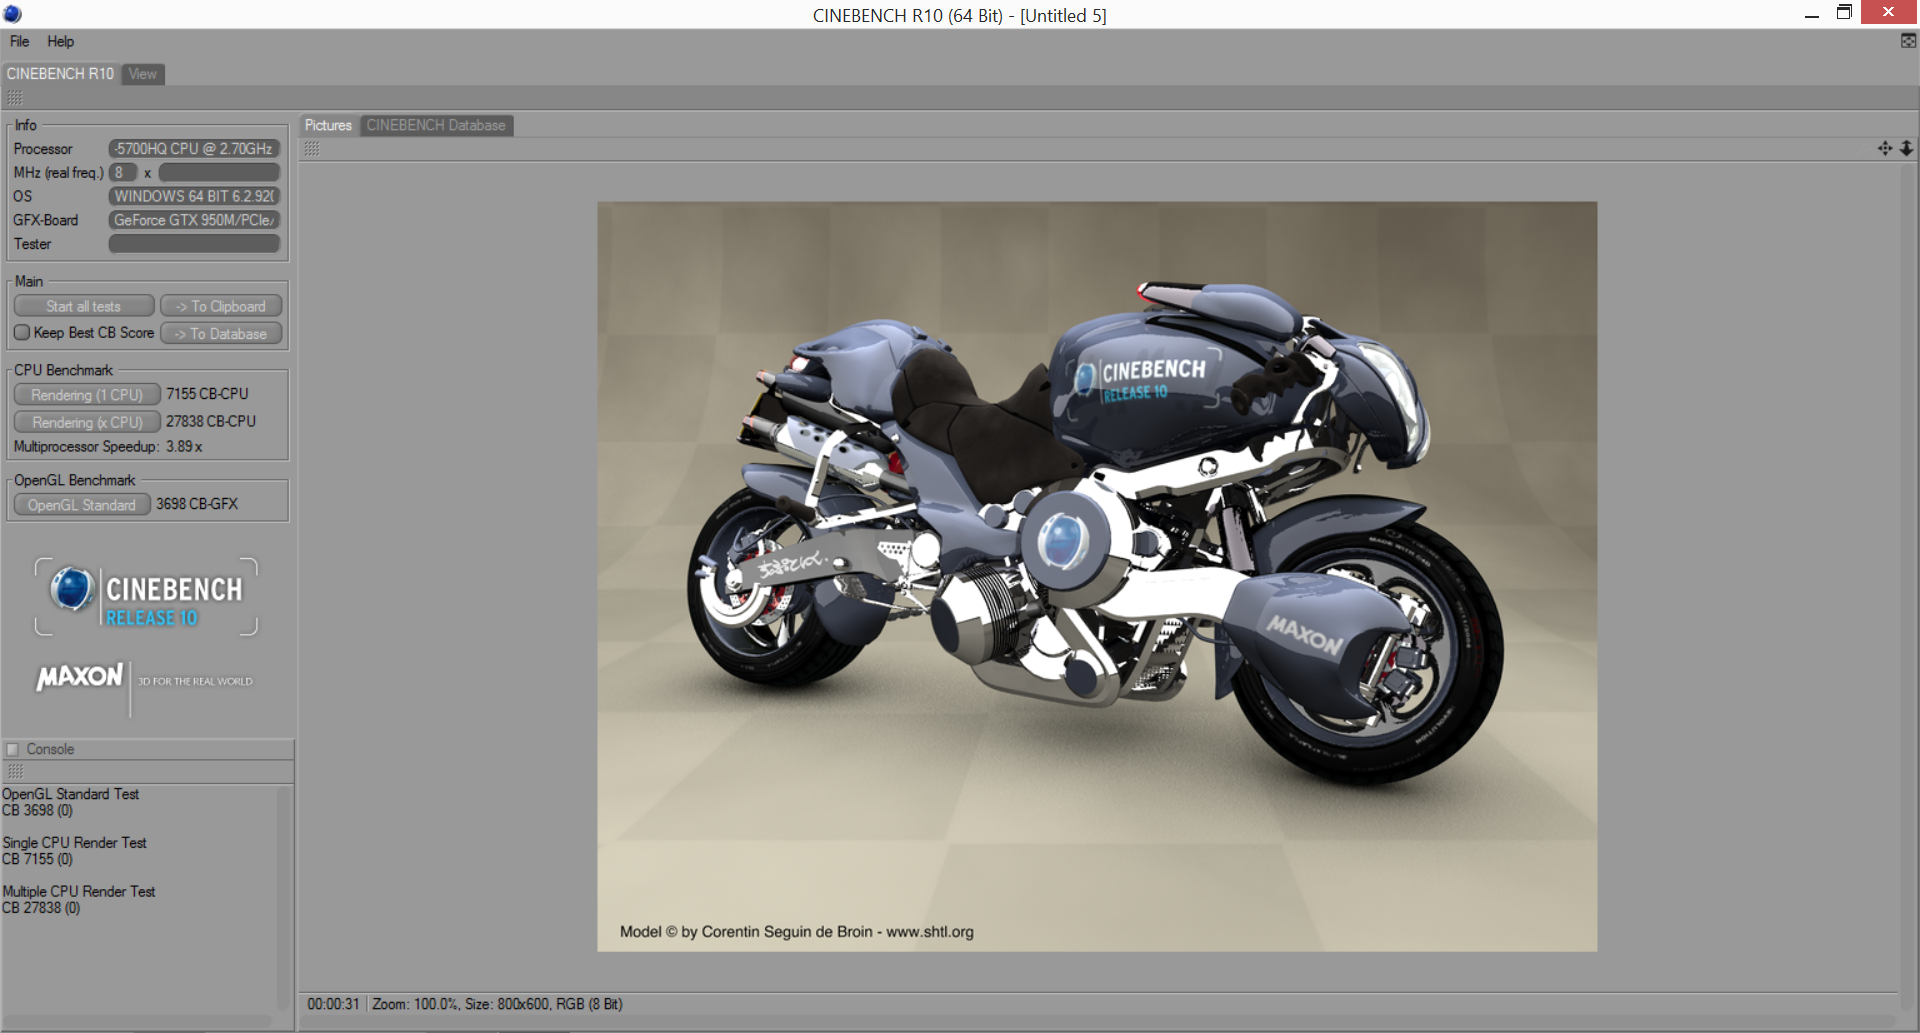
Task: Click the rendered motorcycle image
Action: coord(1097,577)
